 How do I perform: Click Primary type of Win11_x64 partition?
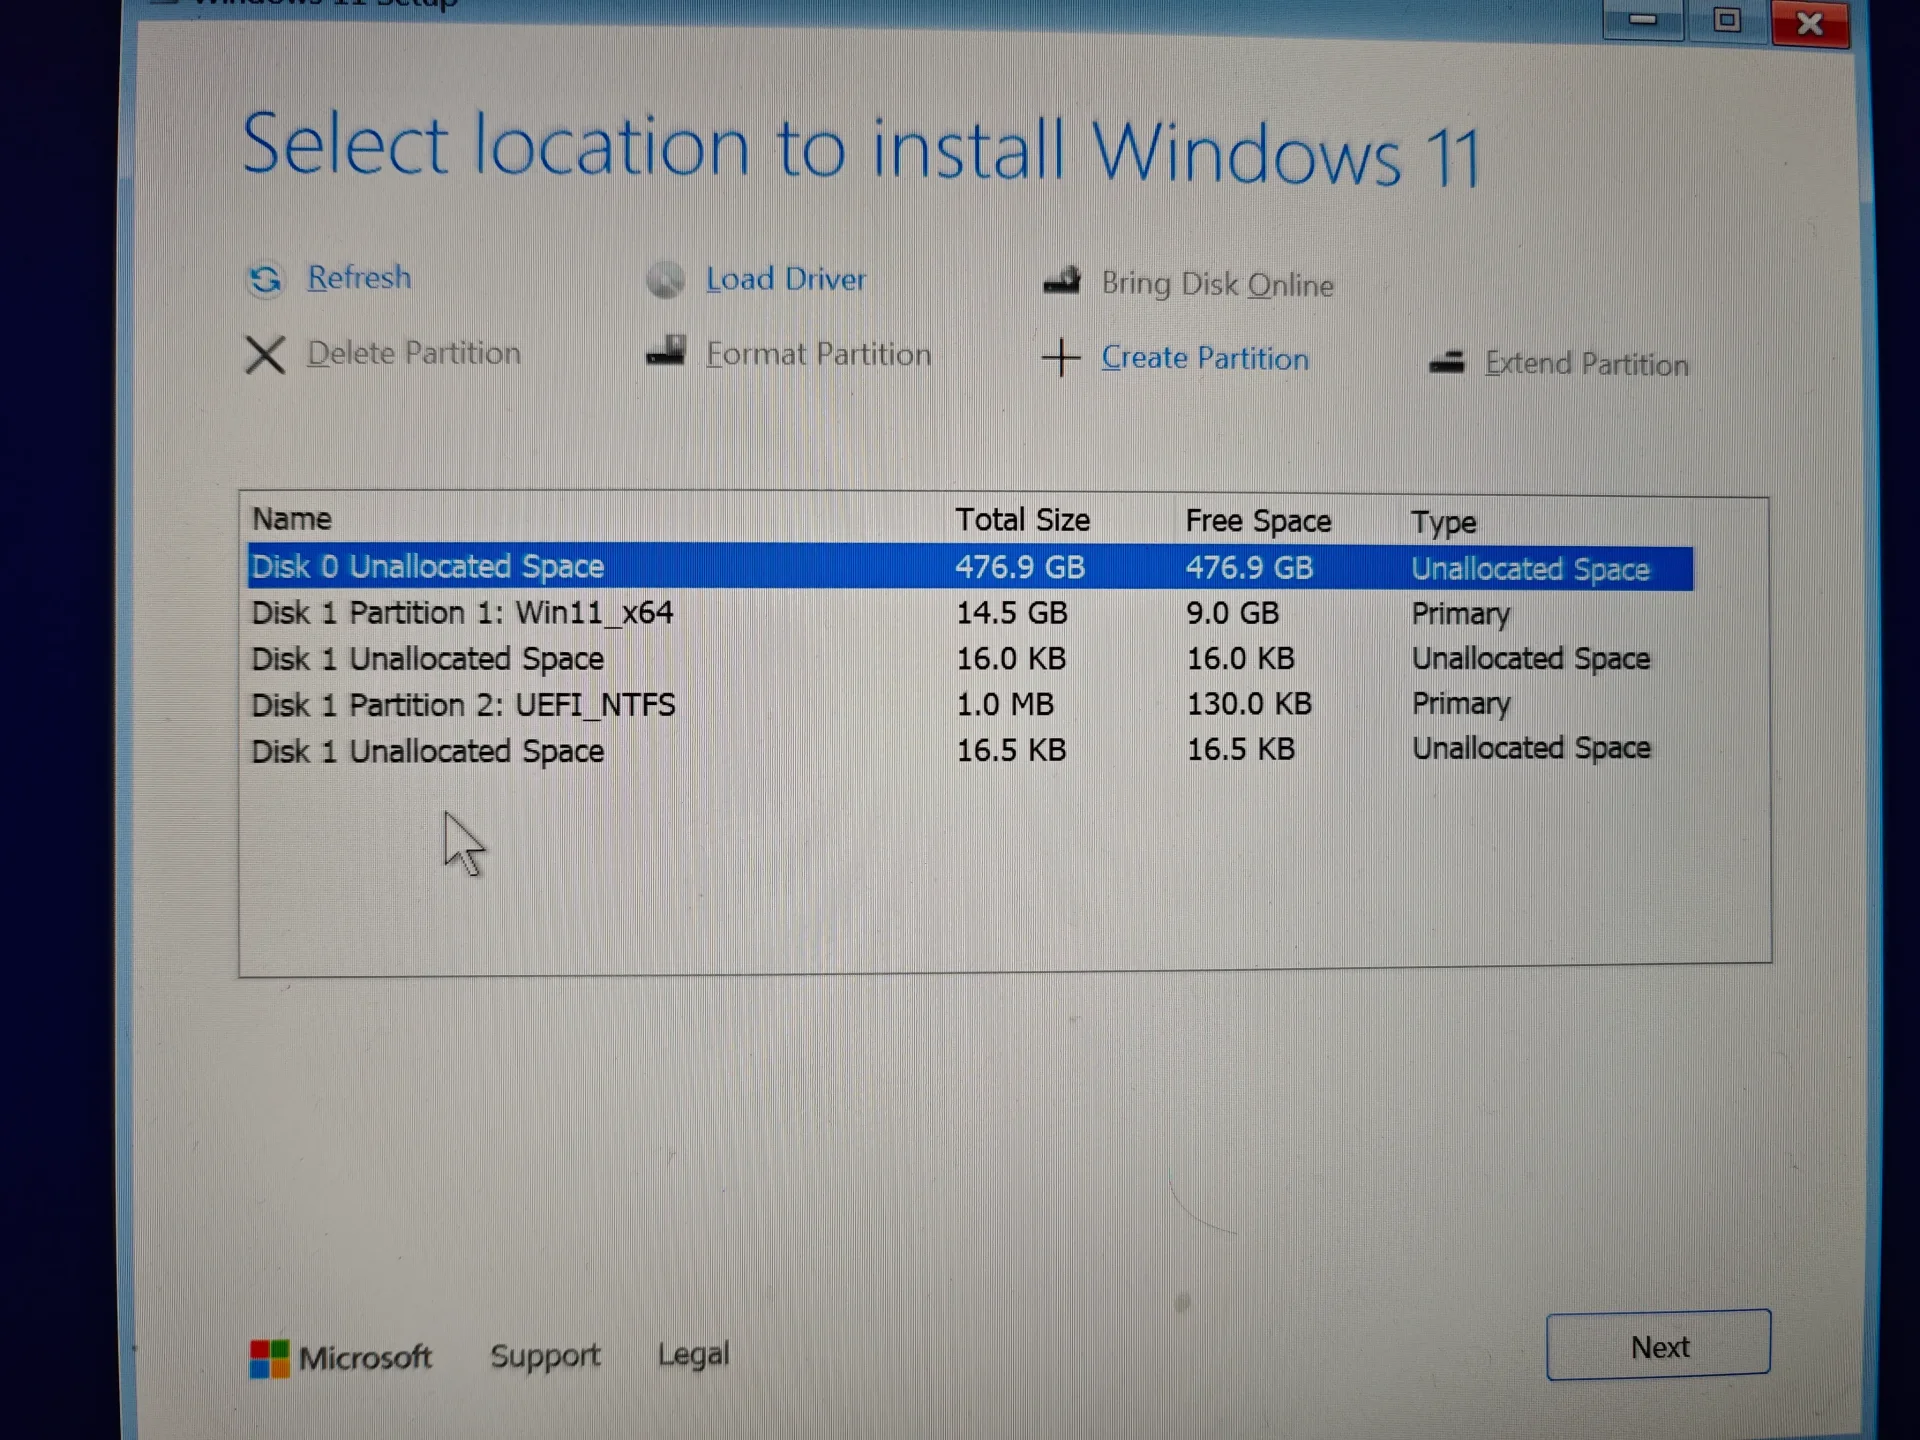click(x=1461, y=614)
